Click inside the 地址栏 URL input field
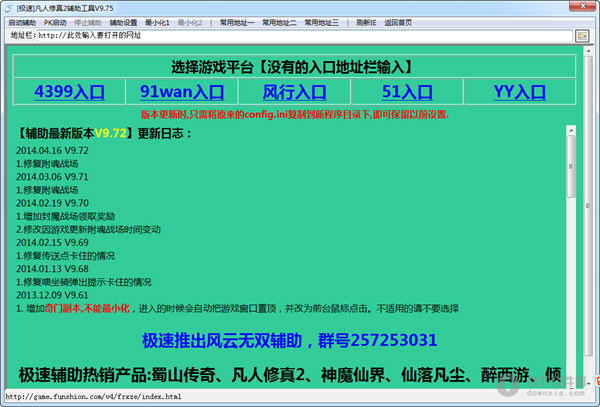This screenshot has width=600, height=407. pyautogui.click(x=305, y=36)
